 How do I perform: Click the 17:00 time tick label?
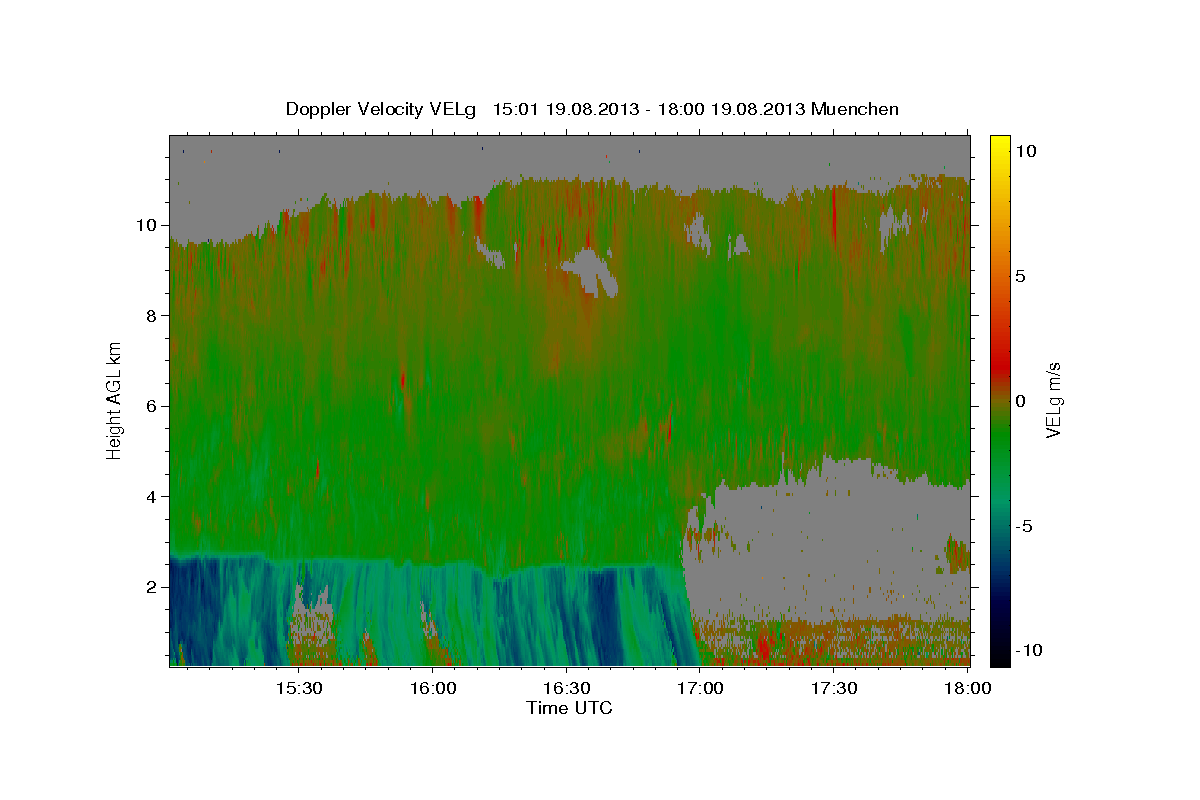(x=700, y=689)
